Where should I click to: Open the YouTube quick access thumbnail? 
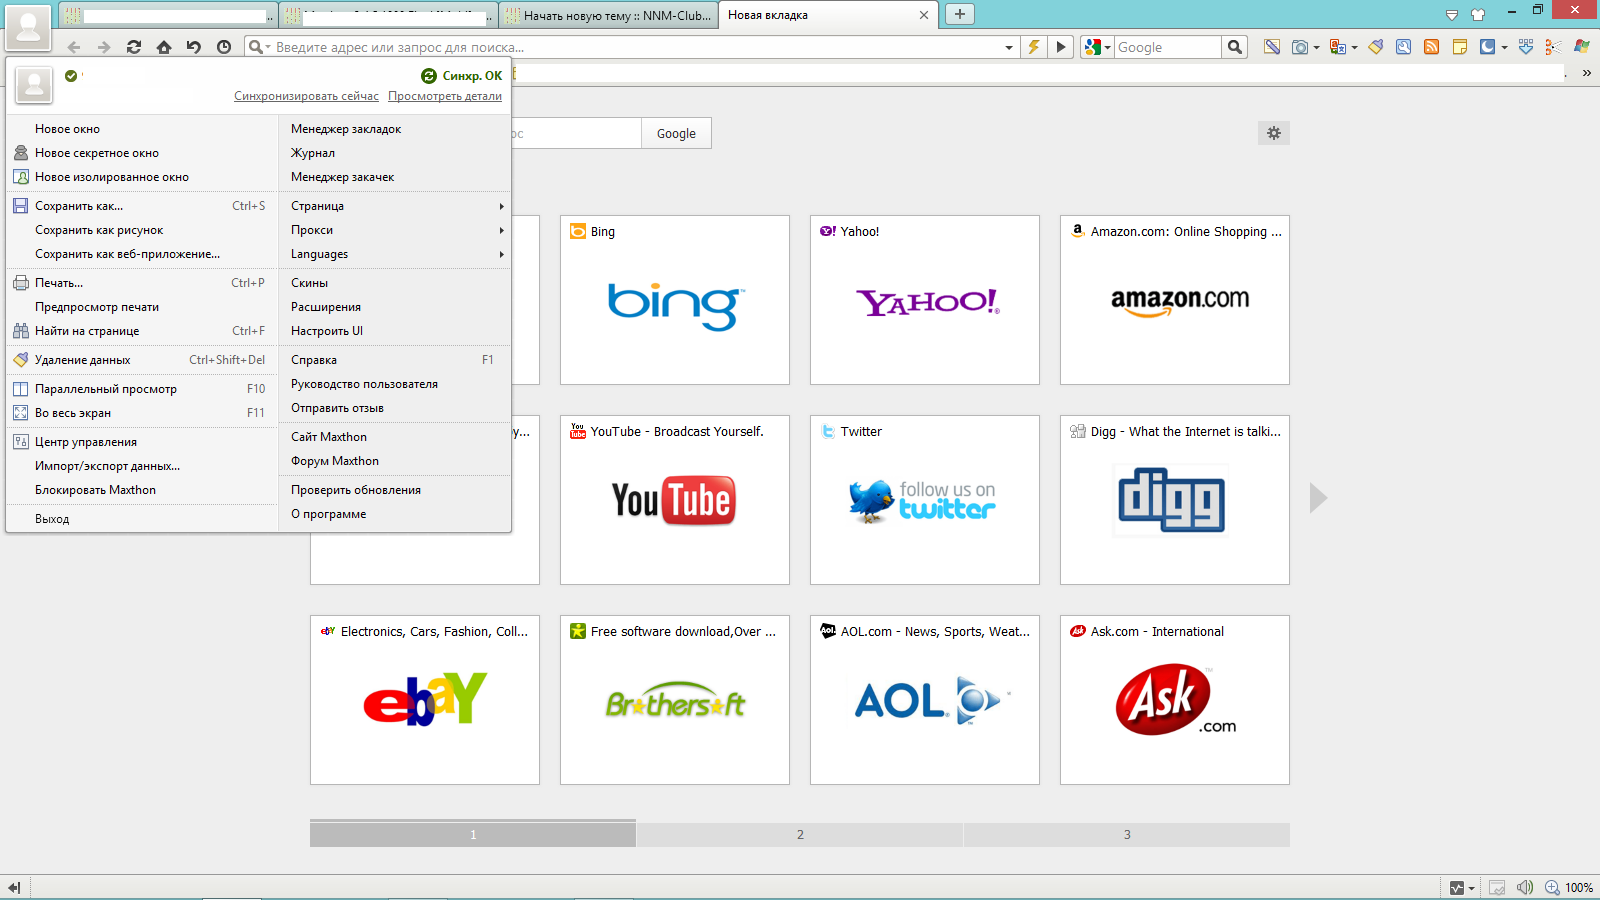[x=674, y=500]
